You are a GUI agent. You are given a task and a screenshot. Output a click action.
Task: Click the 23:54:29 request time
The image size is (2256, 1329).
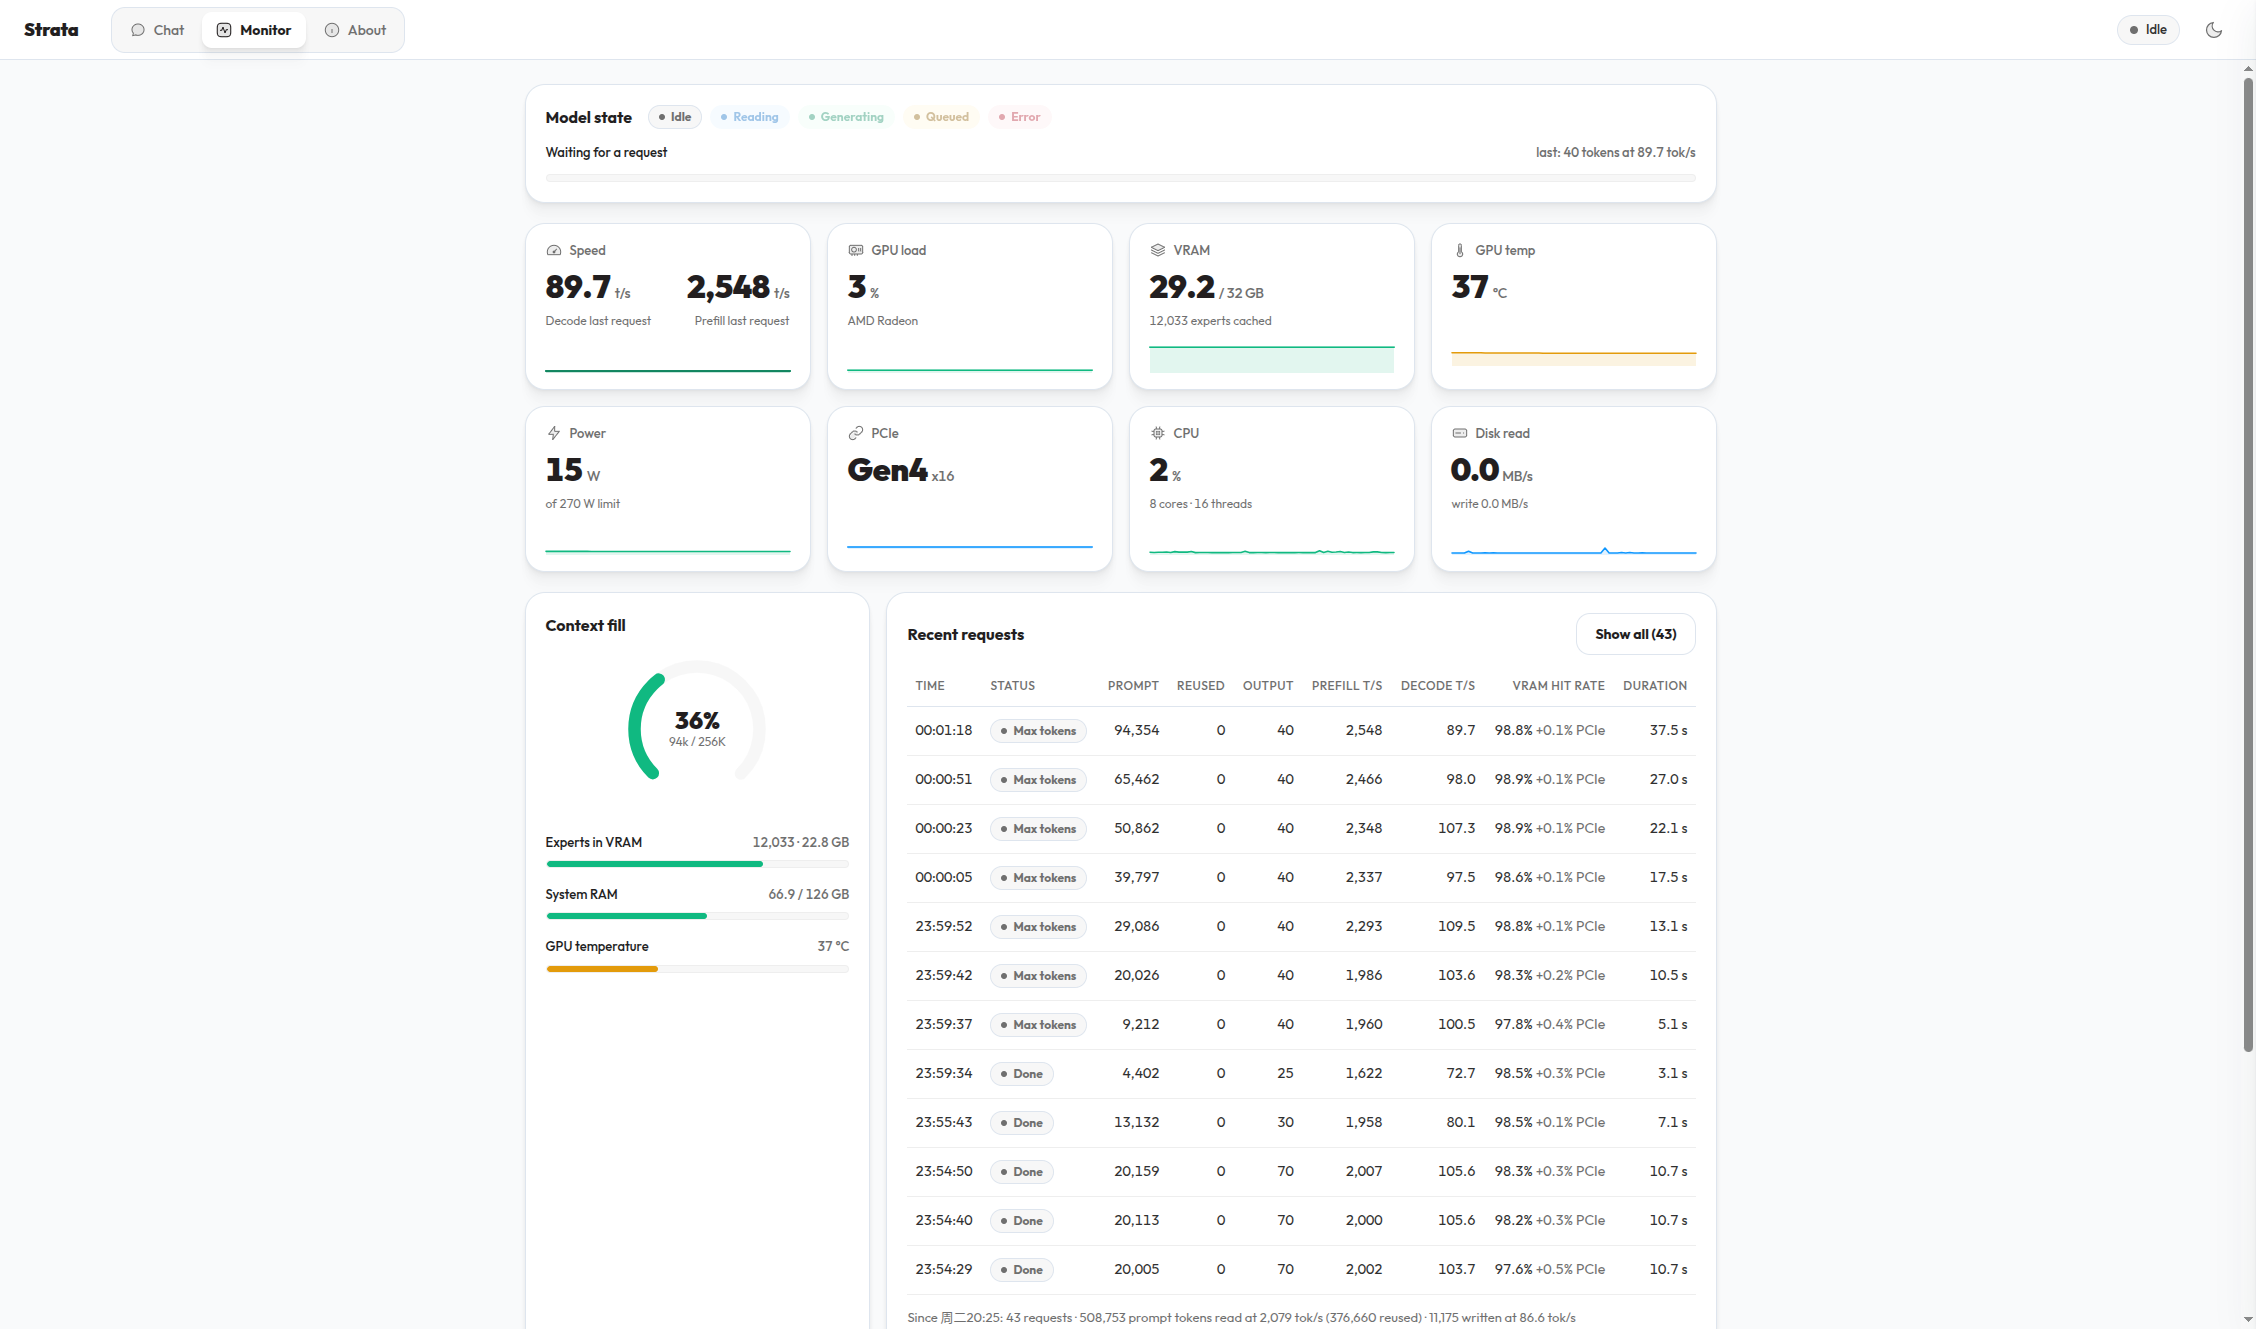943,1269
